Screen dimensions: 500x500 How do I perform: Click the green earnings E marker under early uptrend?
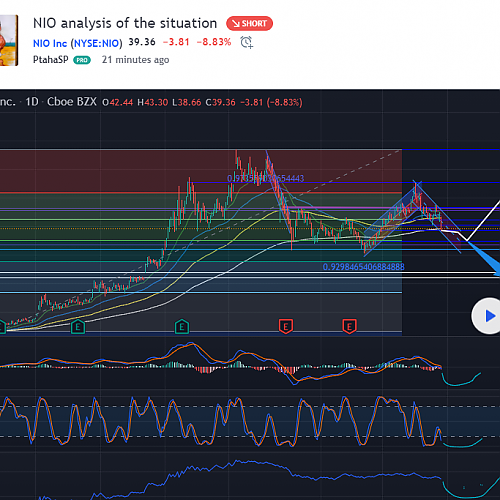coord(78,327)
